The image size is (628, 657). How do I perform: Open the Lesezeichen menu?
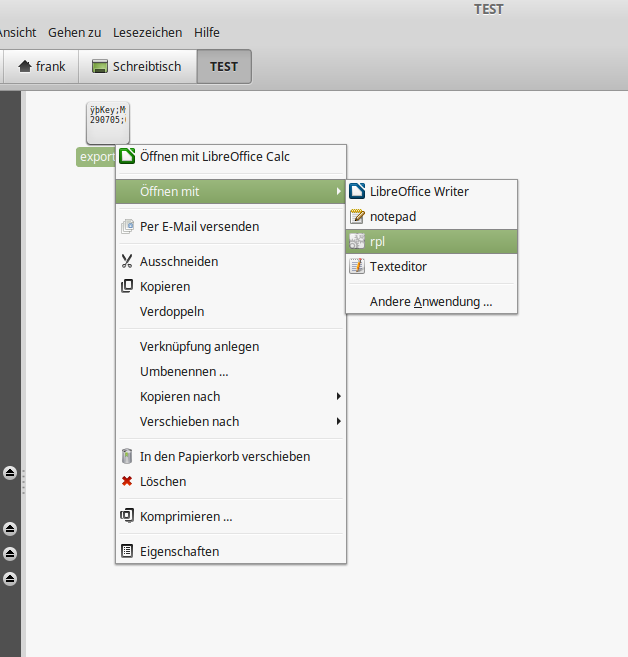tap(147, 33)
